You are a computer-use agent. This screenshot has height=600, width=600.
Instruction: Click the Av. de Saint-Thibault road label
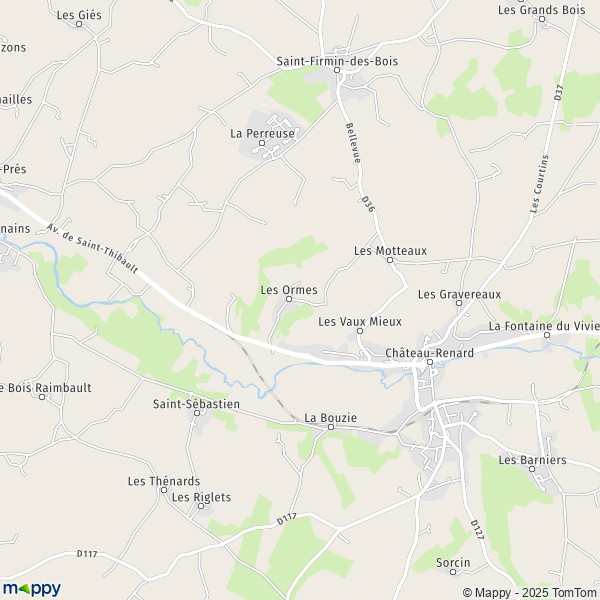92,248
